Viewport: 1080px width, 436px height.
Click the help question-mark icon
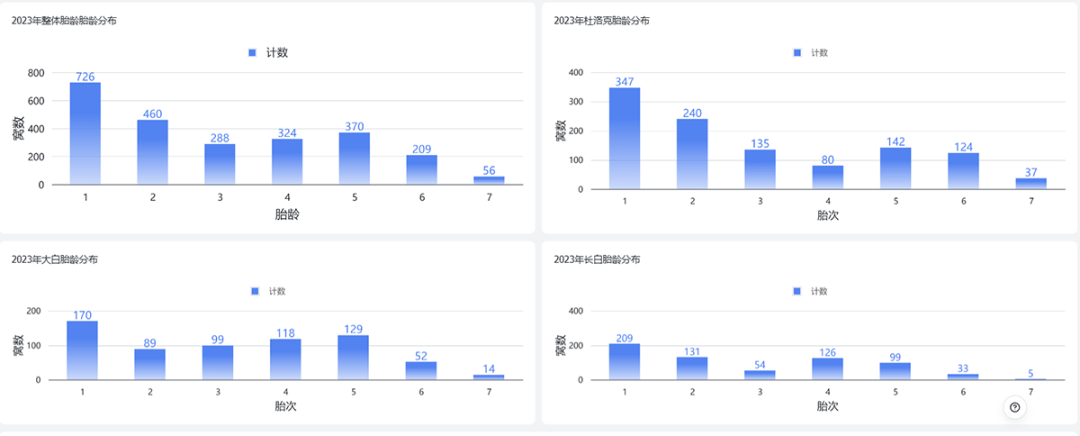[x=1015, y=407]
